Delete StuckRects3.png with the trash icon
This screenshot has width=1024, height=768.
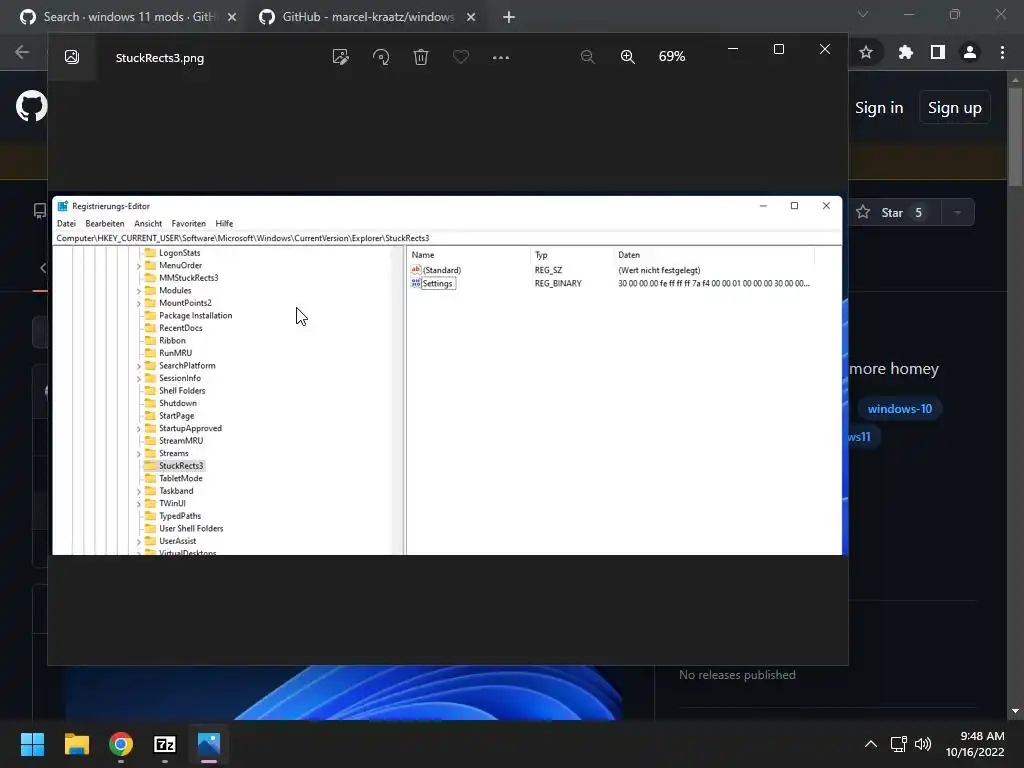click(x=421, y=57)
